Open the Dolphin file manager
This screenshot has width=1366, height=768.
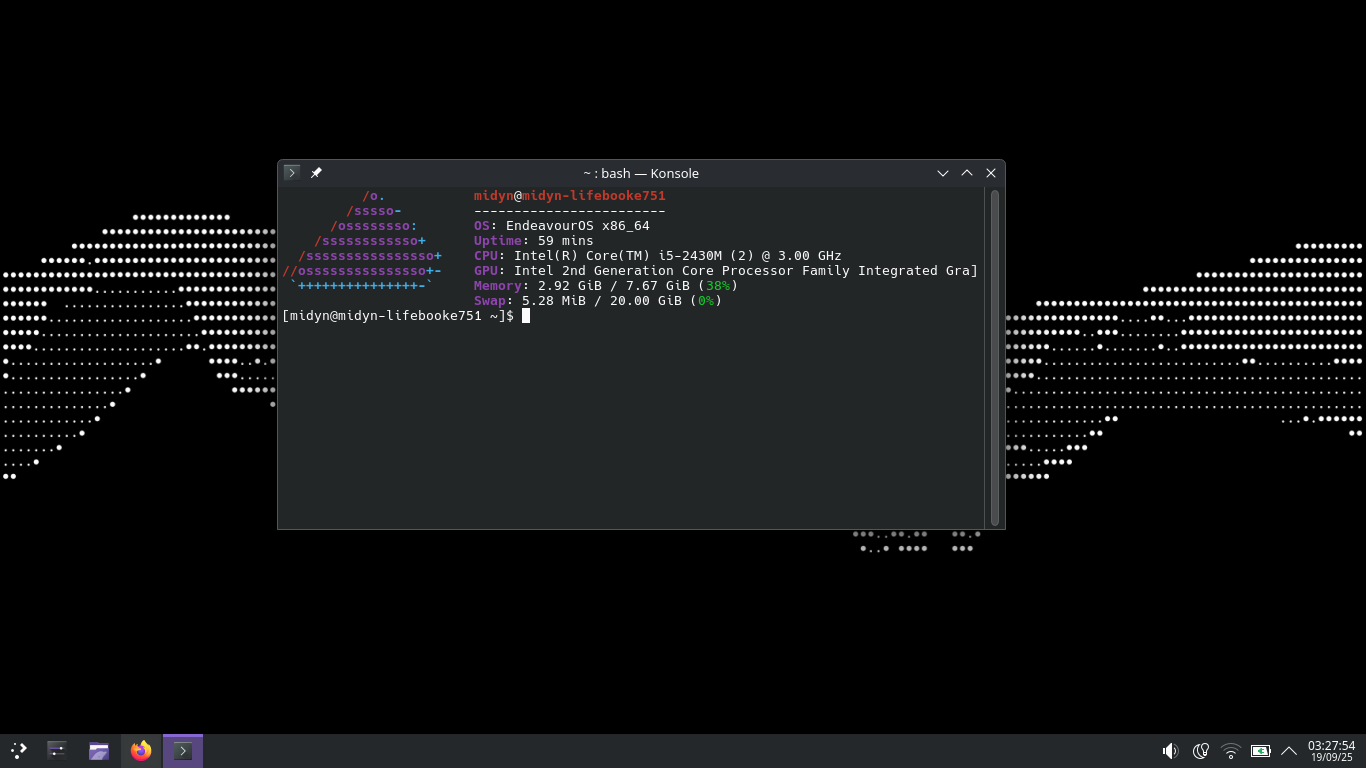pyautogui.click(x=99, y=750)
